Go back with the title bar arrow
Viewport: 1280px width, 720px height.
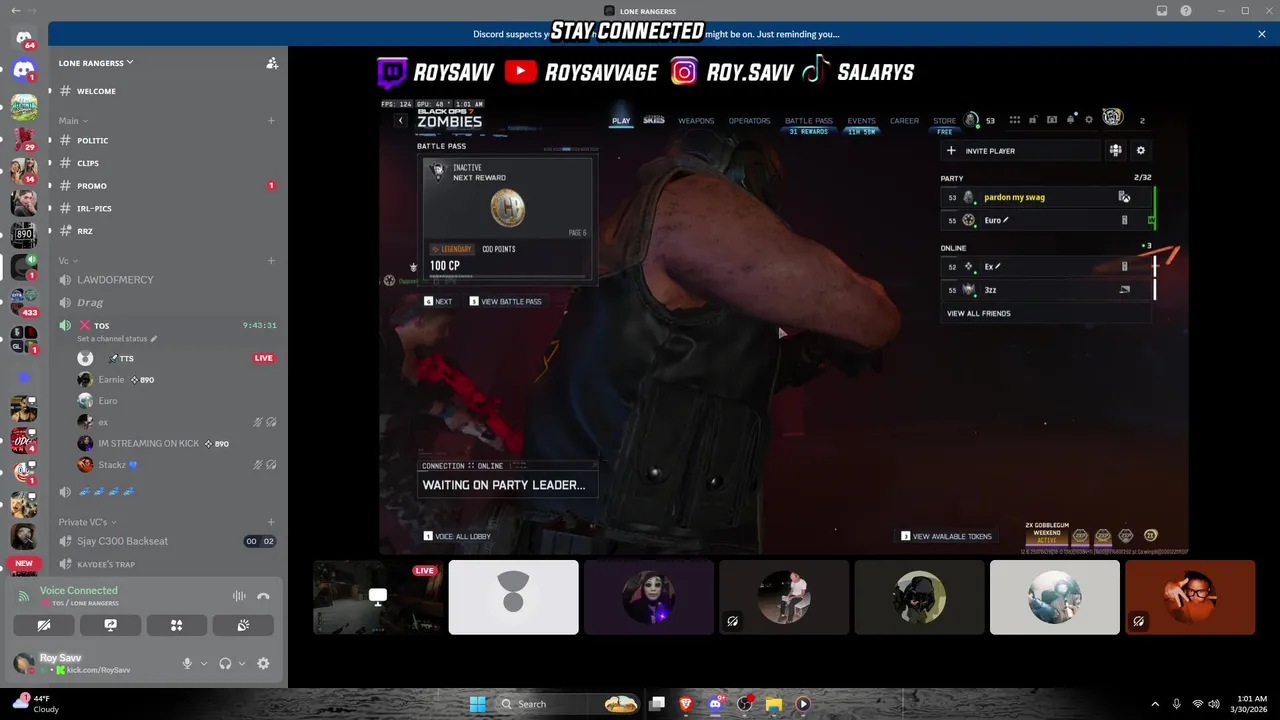click(15, 11)
